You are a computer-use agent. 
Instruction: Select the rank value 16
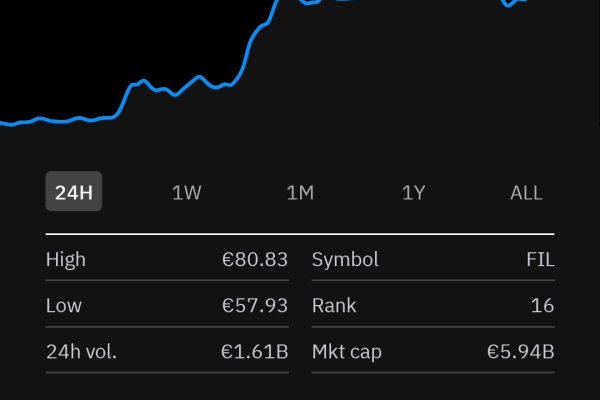[x=543, y=306]
